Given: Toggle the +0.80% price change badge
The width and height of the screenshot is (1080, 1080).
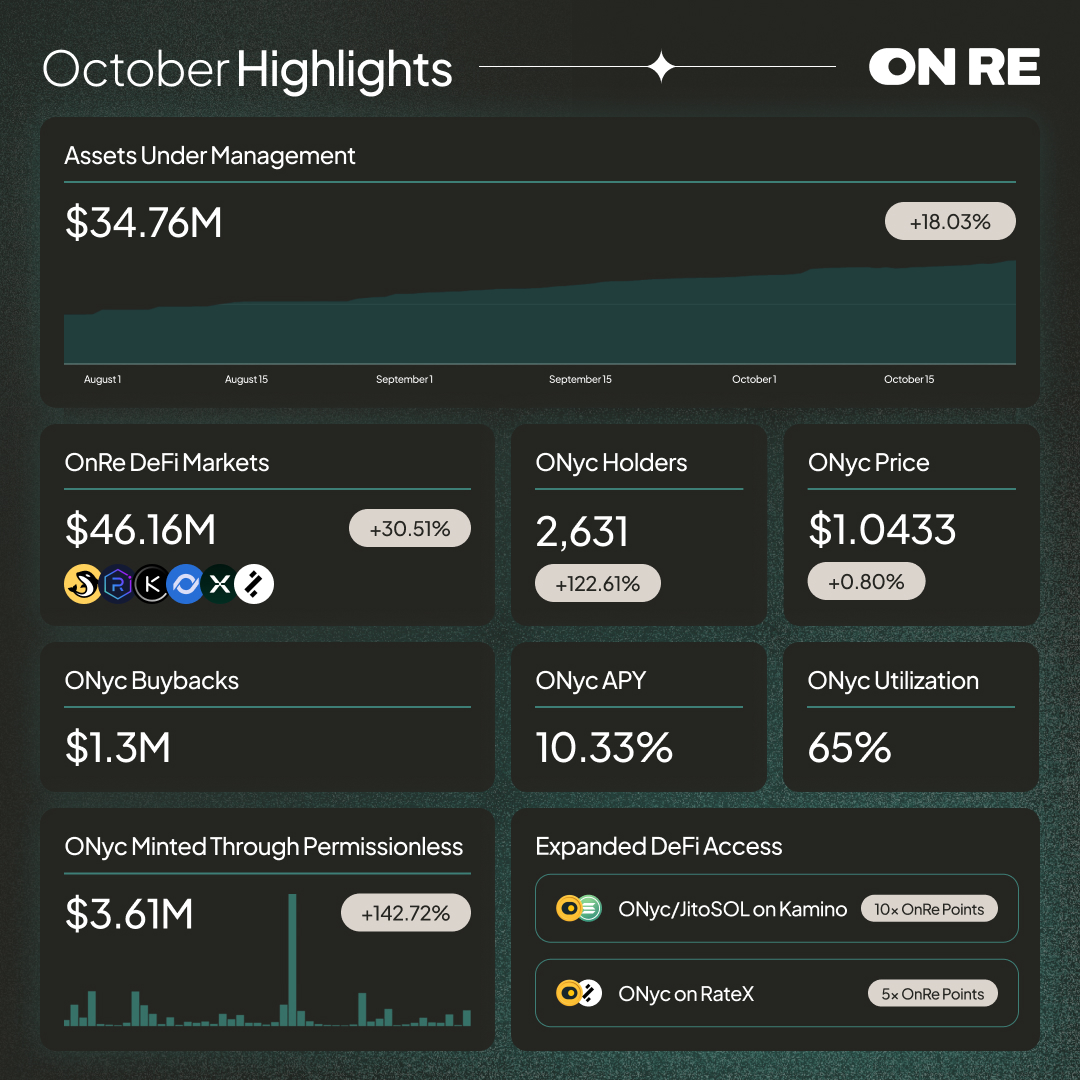Looking at the screenshot, I should [866, 581].
